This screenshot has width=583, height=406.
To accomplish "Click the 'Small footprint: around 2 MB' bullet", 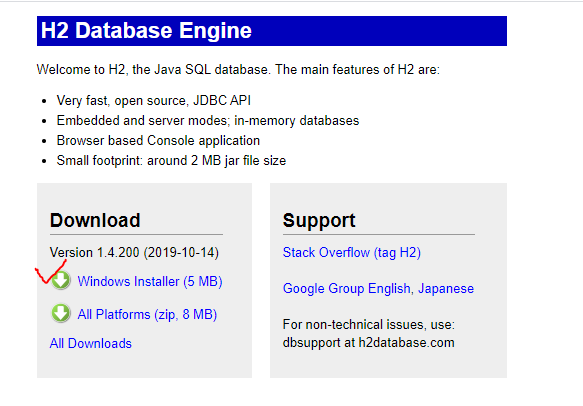I will [x=171, y=161].
